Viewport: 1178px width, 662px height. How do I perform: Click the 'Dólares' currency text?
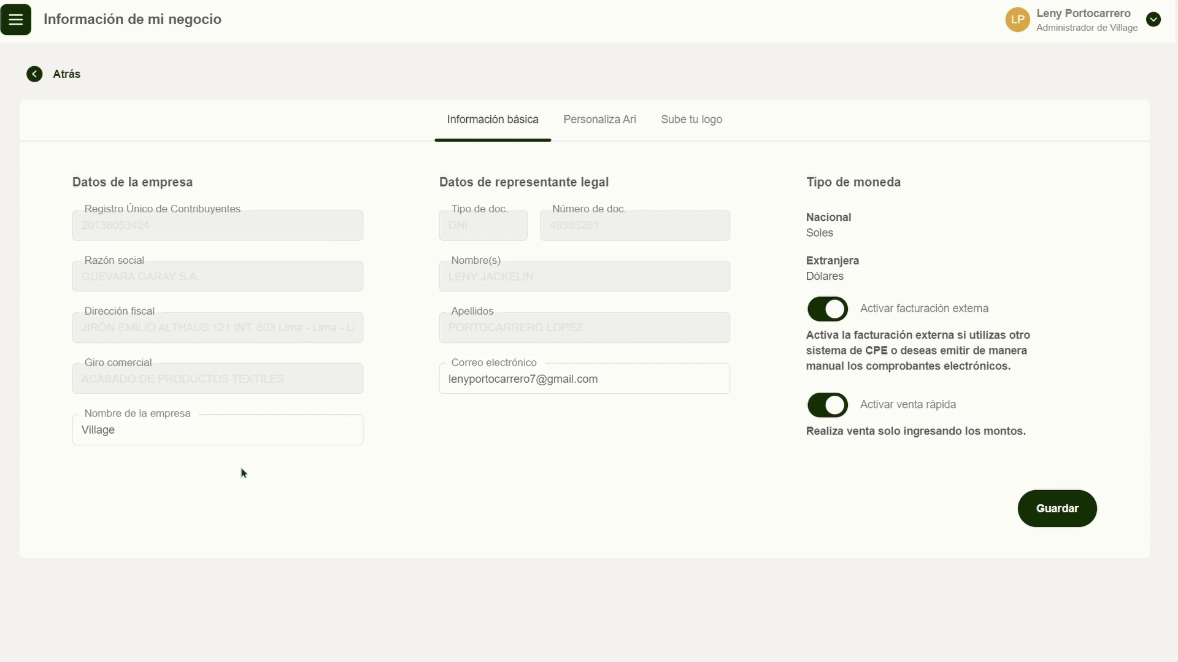coord(825,277)
